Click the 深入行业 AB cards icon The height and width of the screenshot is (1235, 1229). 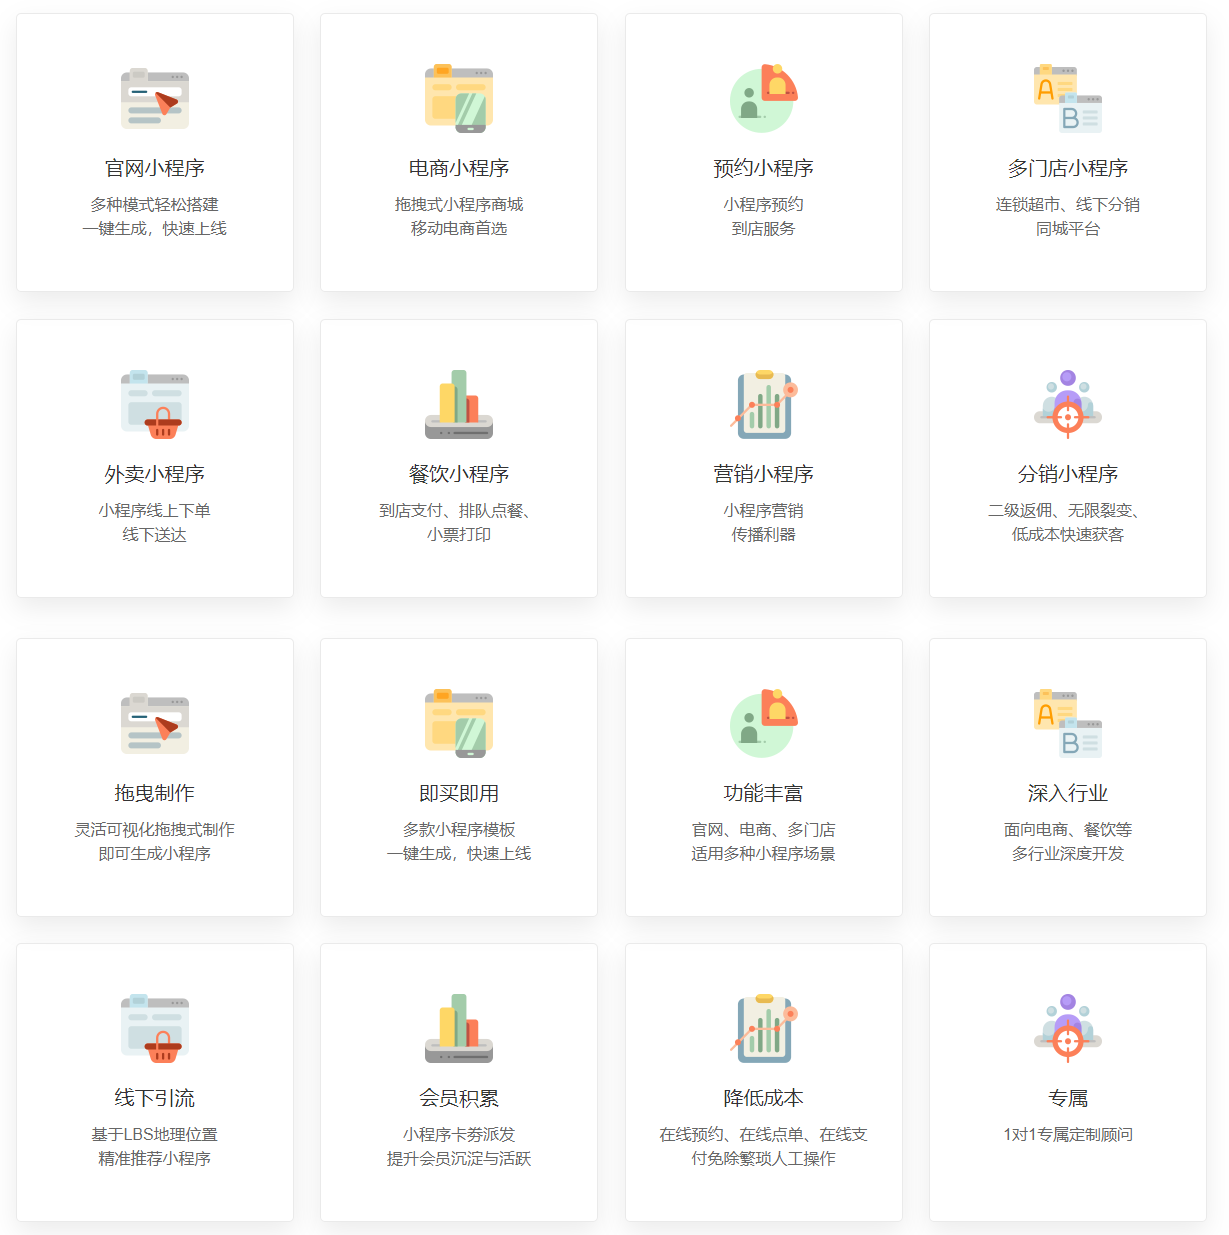click(x=1067, y=722)
